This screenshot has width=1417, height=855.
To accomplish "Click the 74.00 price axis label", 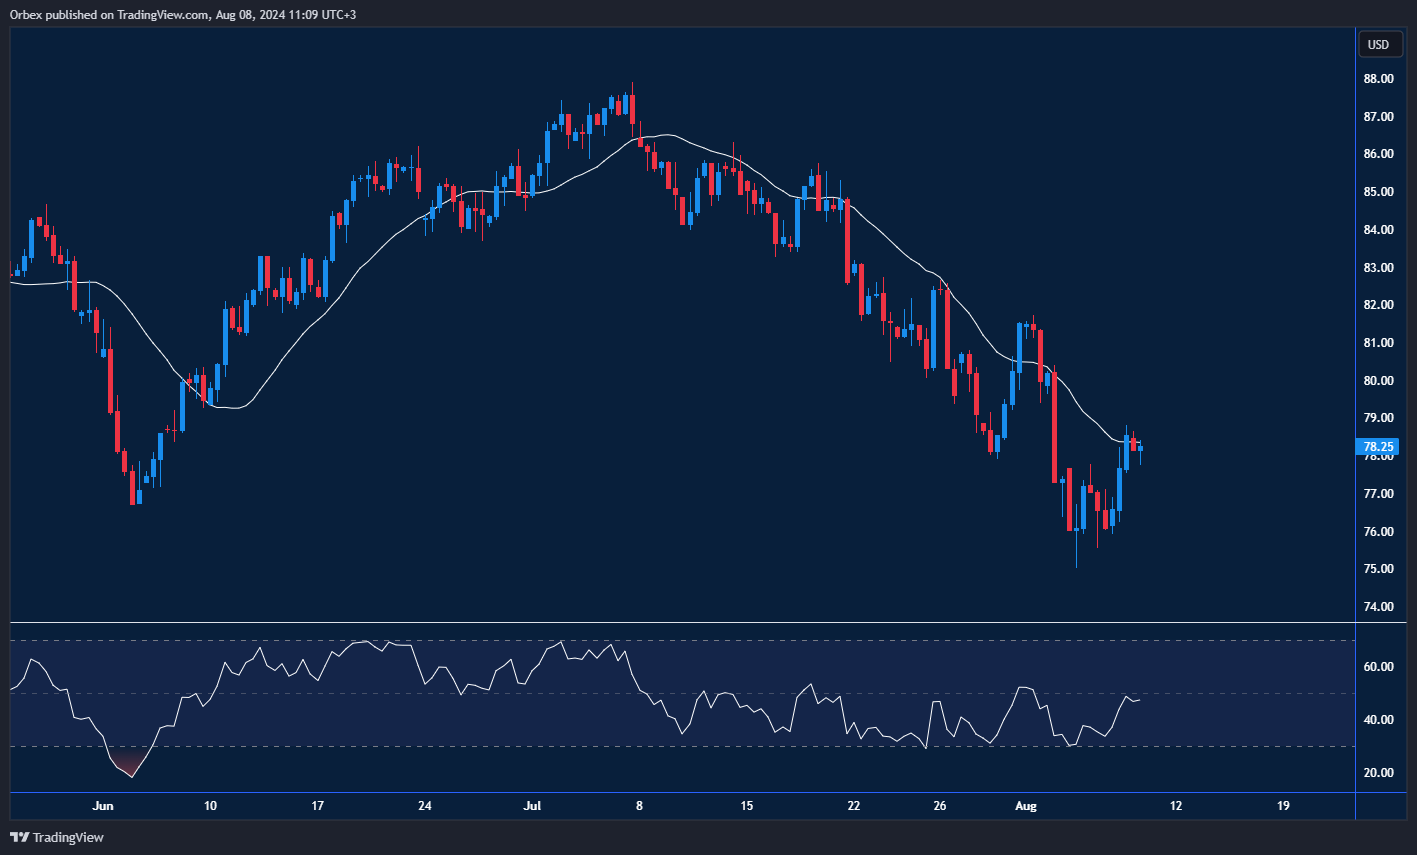I will 1378,606.
